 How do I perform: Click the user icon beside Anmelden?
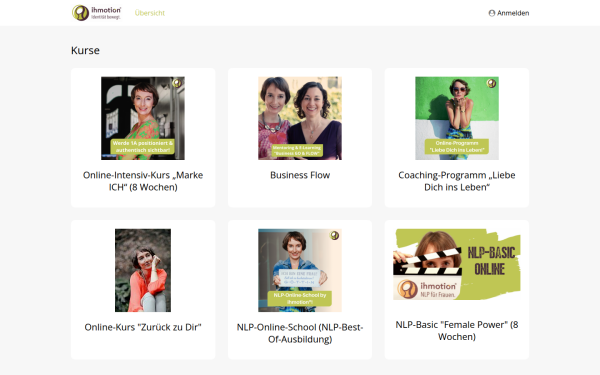pyautogui.click(x=492, y=13)
